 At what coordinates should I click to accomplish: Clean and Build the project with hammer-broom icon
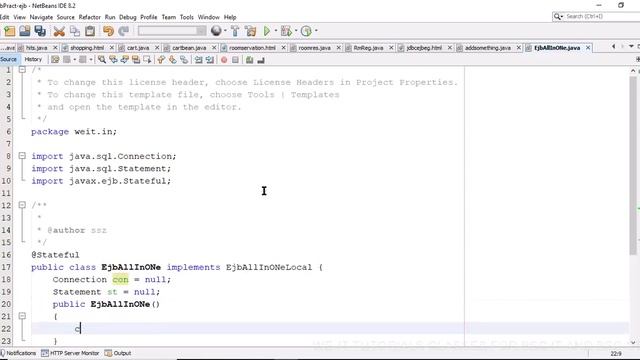pos(251,31)
